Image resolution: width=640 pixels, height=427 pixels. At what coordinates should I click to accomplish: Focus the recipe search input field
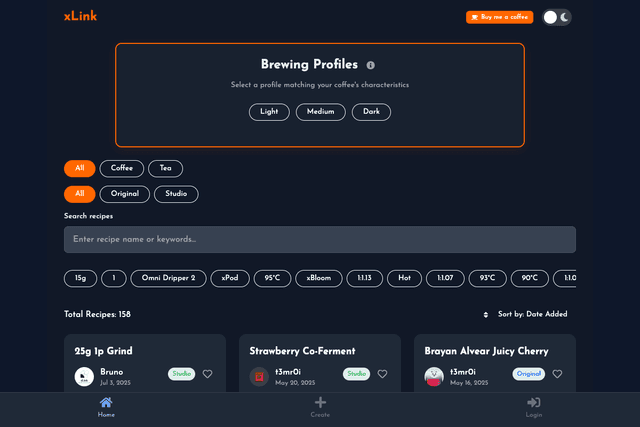(x=320, y=240)
